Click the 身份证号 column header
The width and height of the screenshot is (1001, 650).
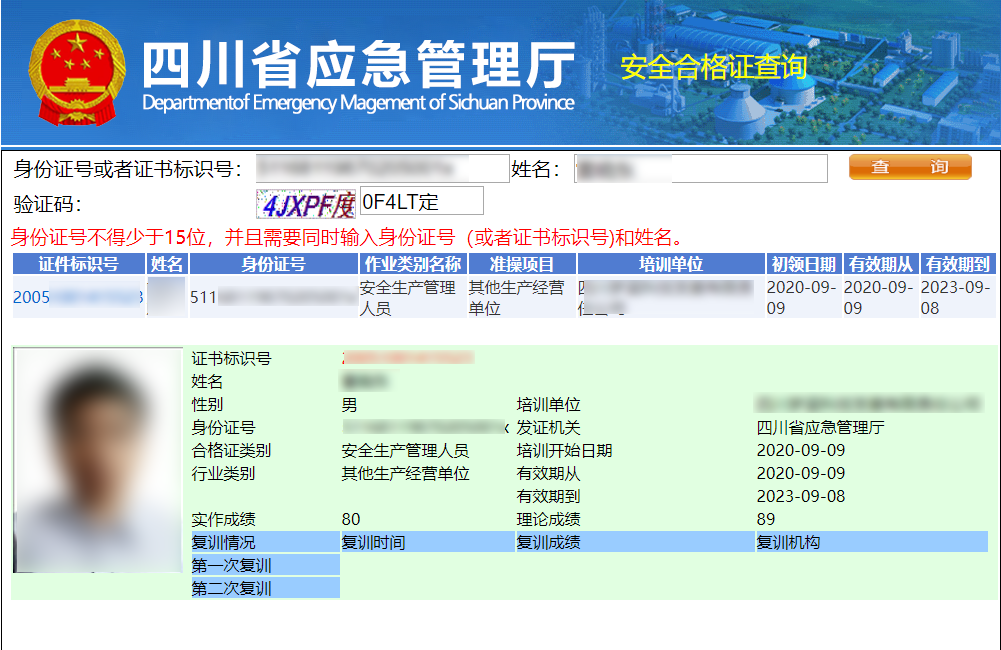[x=273, y=264]
